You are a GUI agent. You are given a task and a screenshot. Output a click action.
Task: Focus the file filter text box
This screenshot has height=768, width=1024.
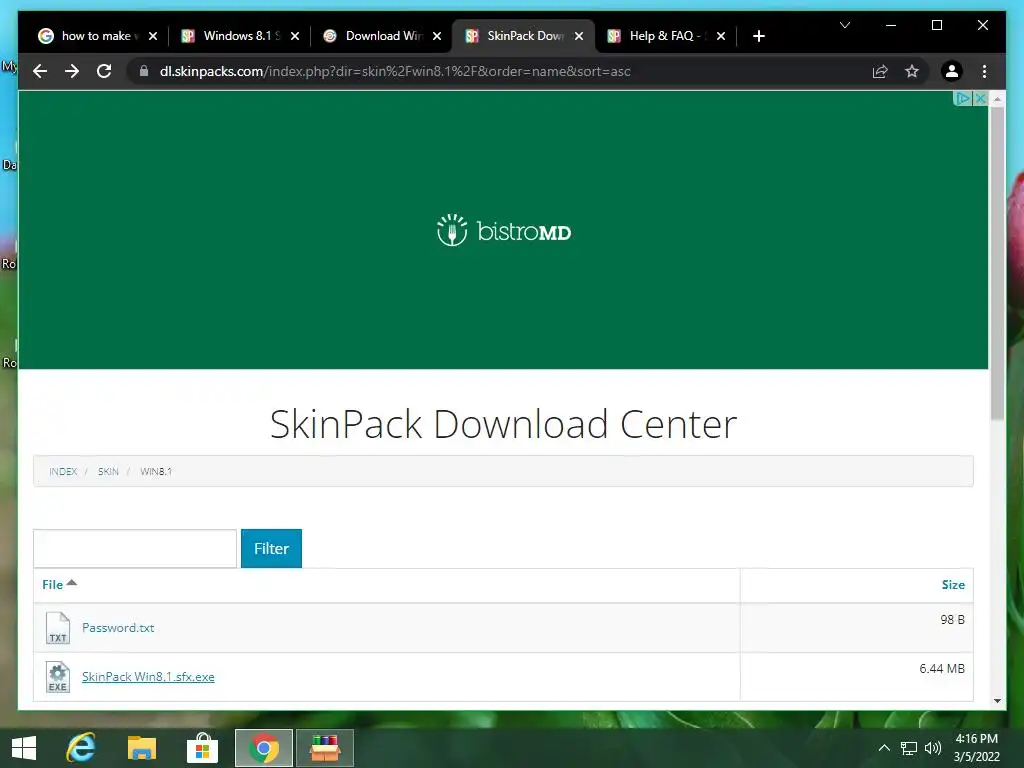(x=135, y=549)
